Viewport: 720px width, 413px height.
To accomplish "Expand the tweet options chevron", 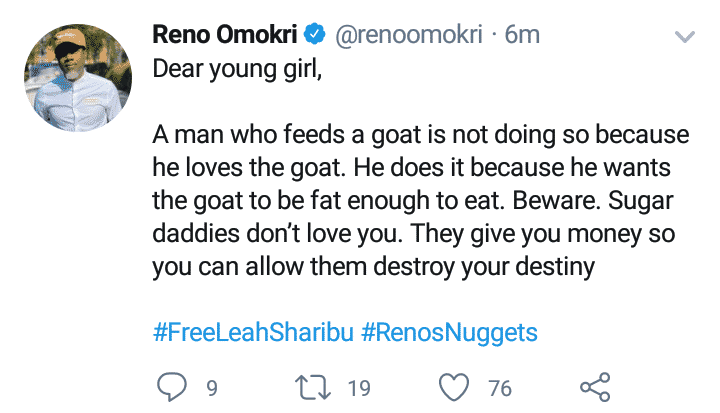I will 685,36.
